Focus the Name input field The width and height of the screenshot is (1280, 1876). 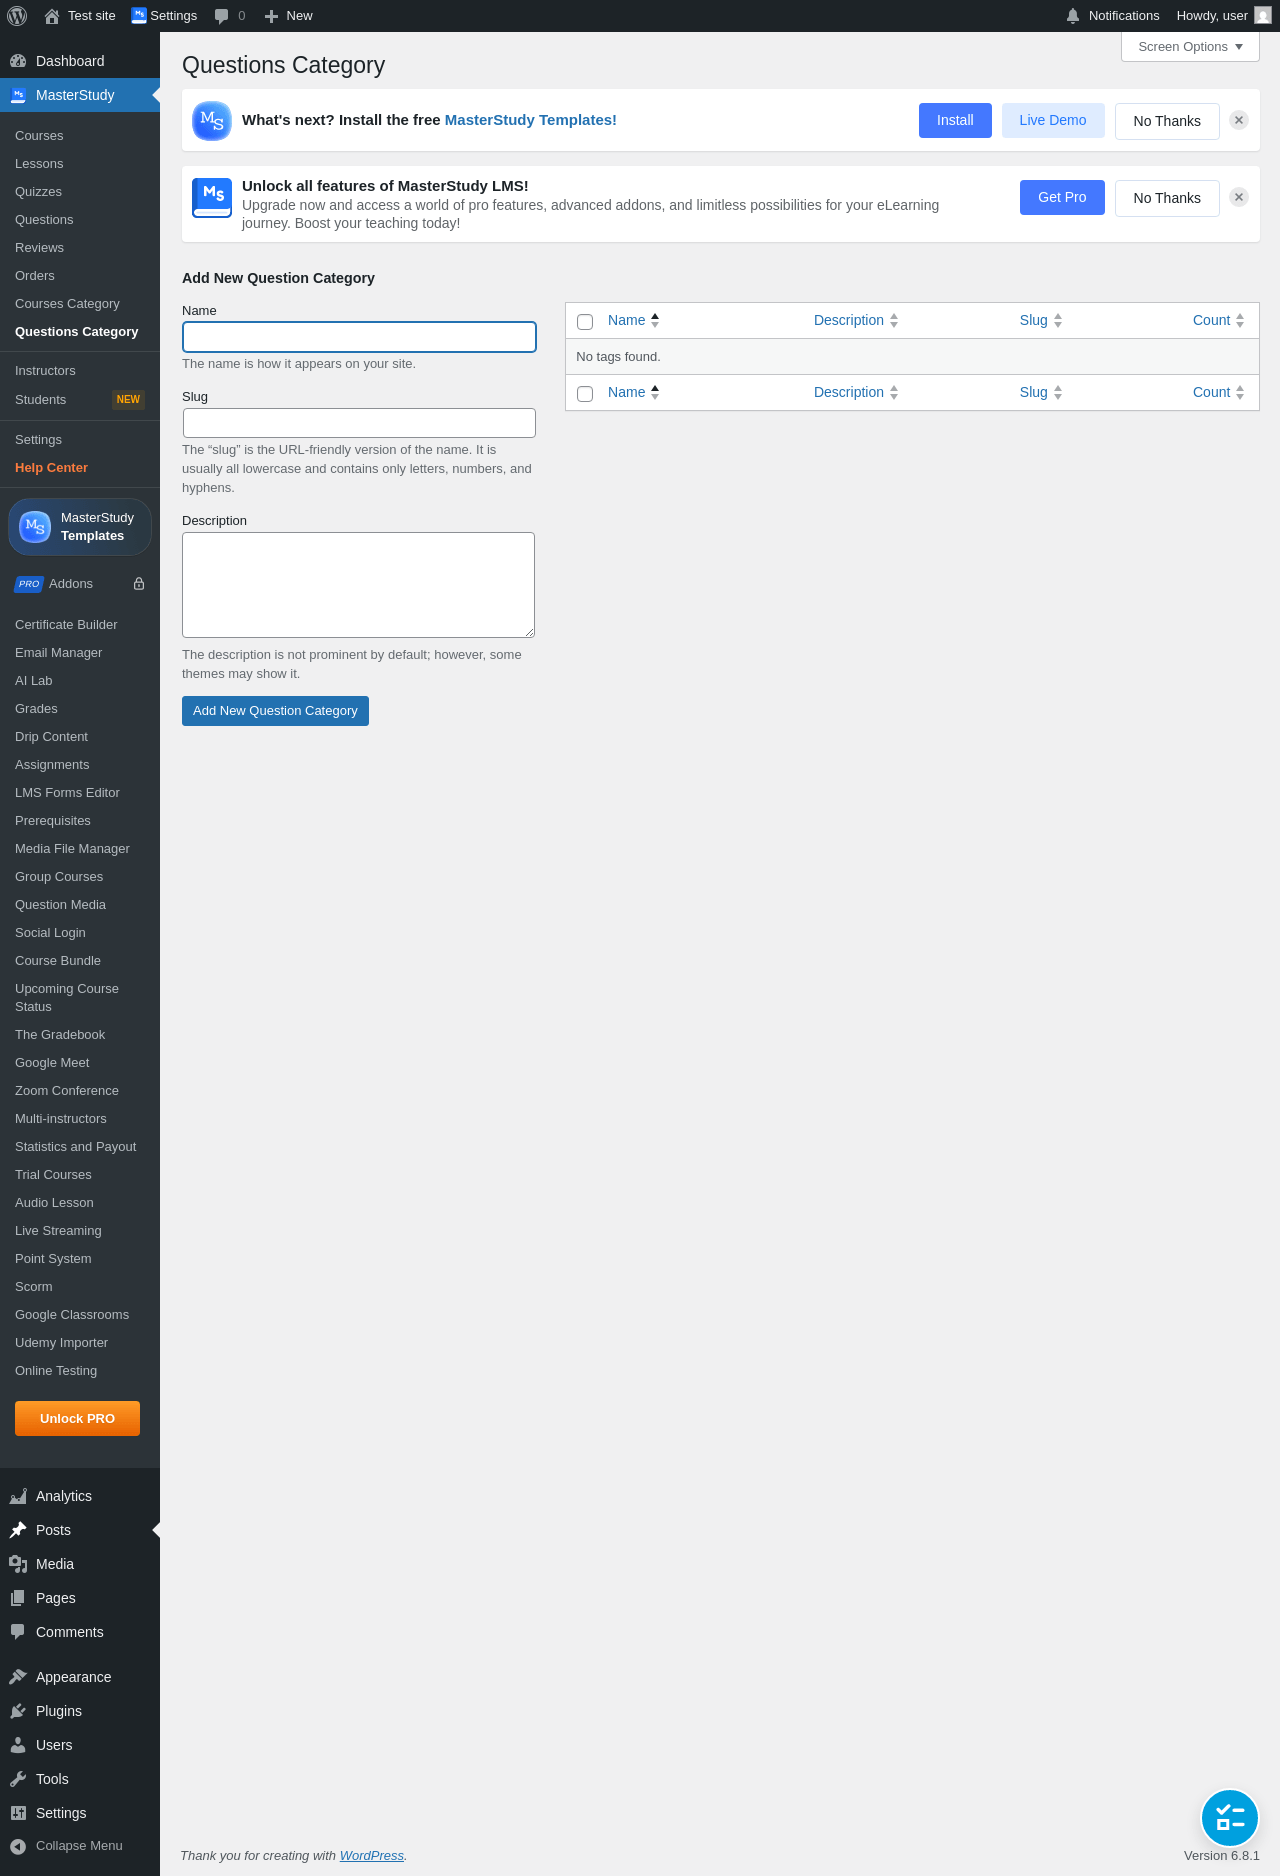(359, 337)
